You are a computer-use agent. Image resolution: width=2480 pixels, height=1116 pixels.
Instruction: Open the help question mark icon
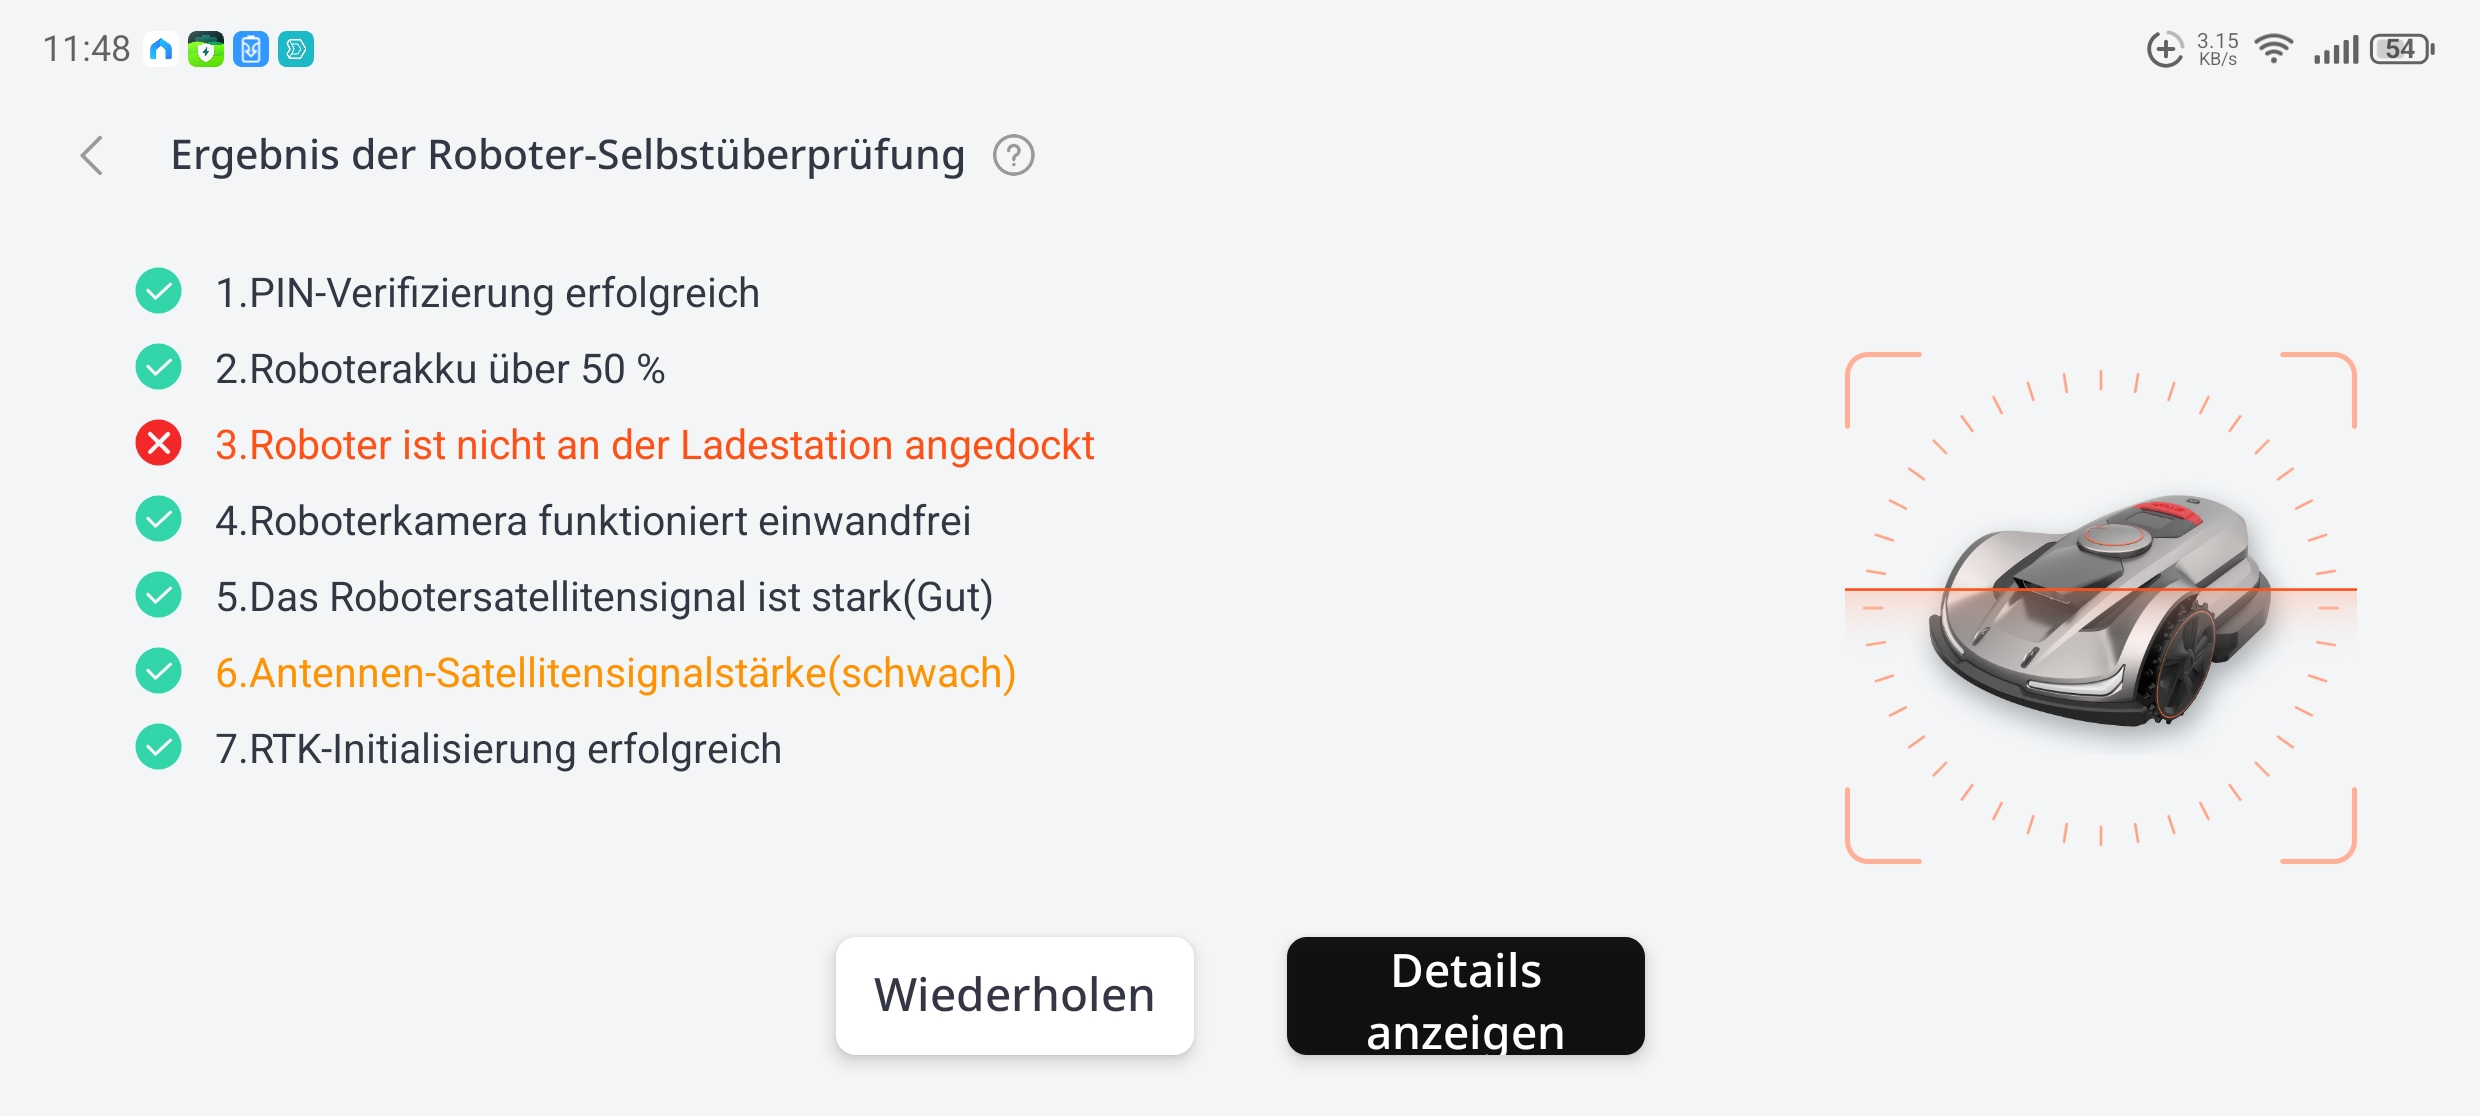tap(1013, 155)
